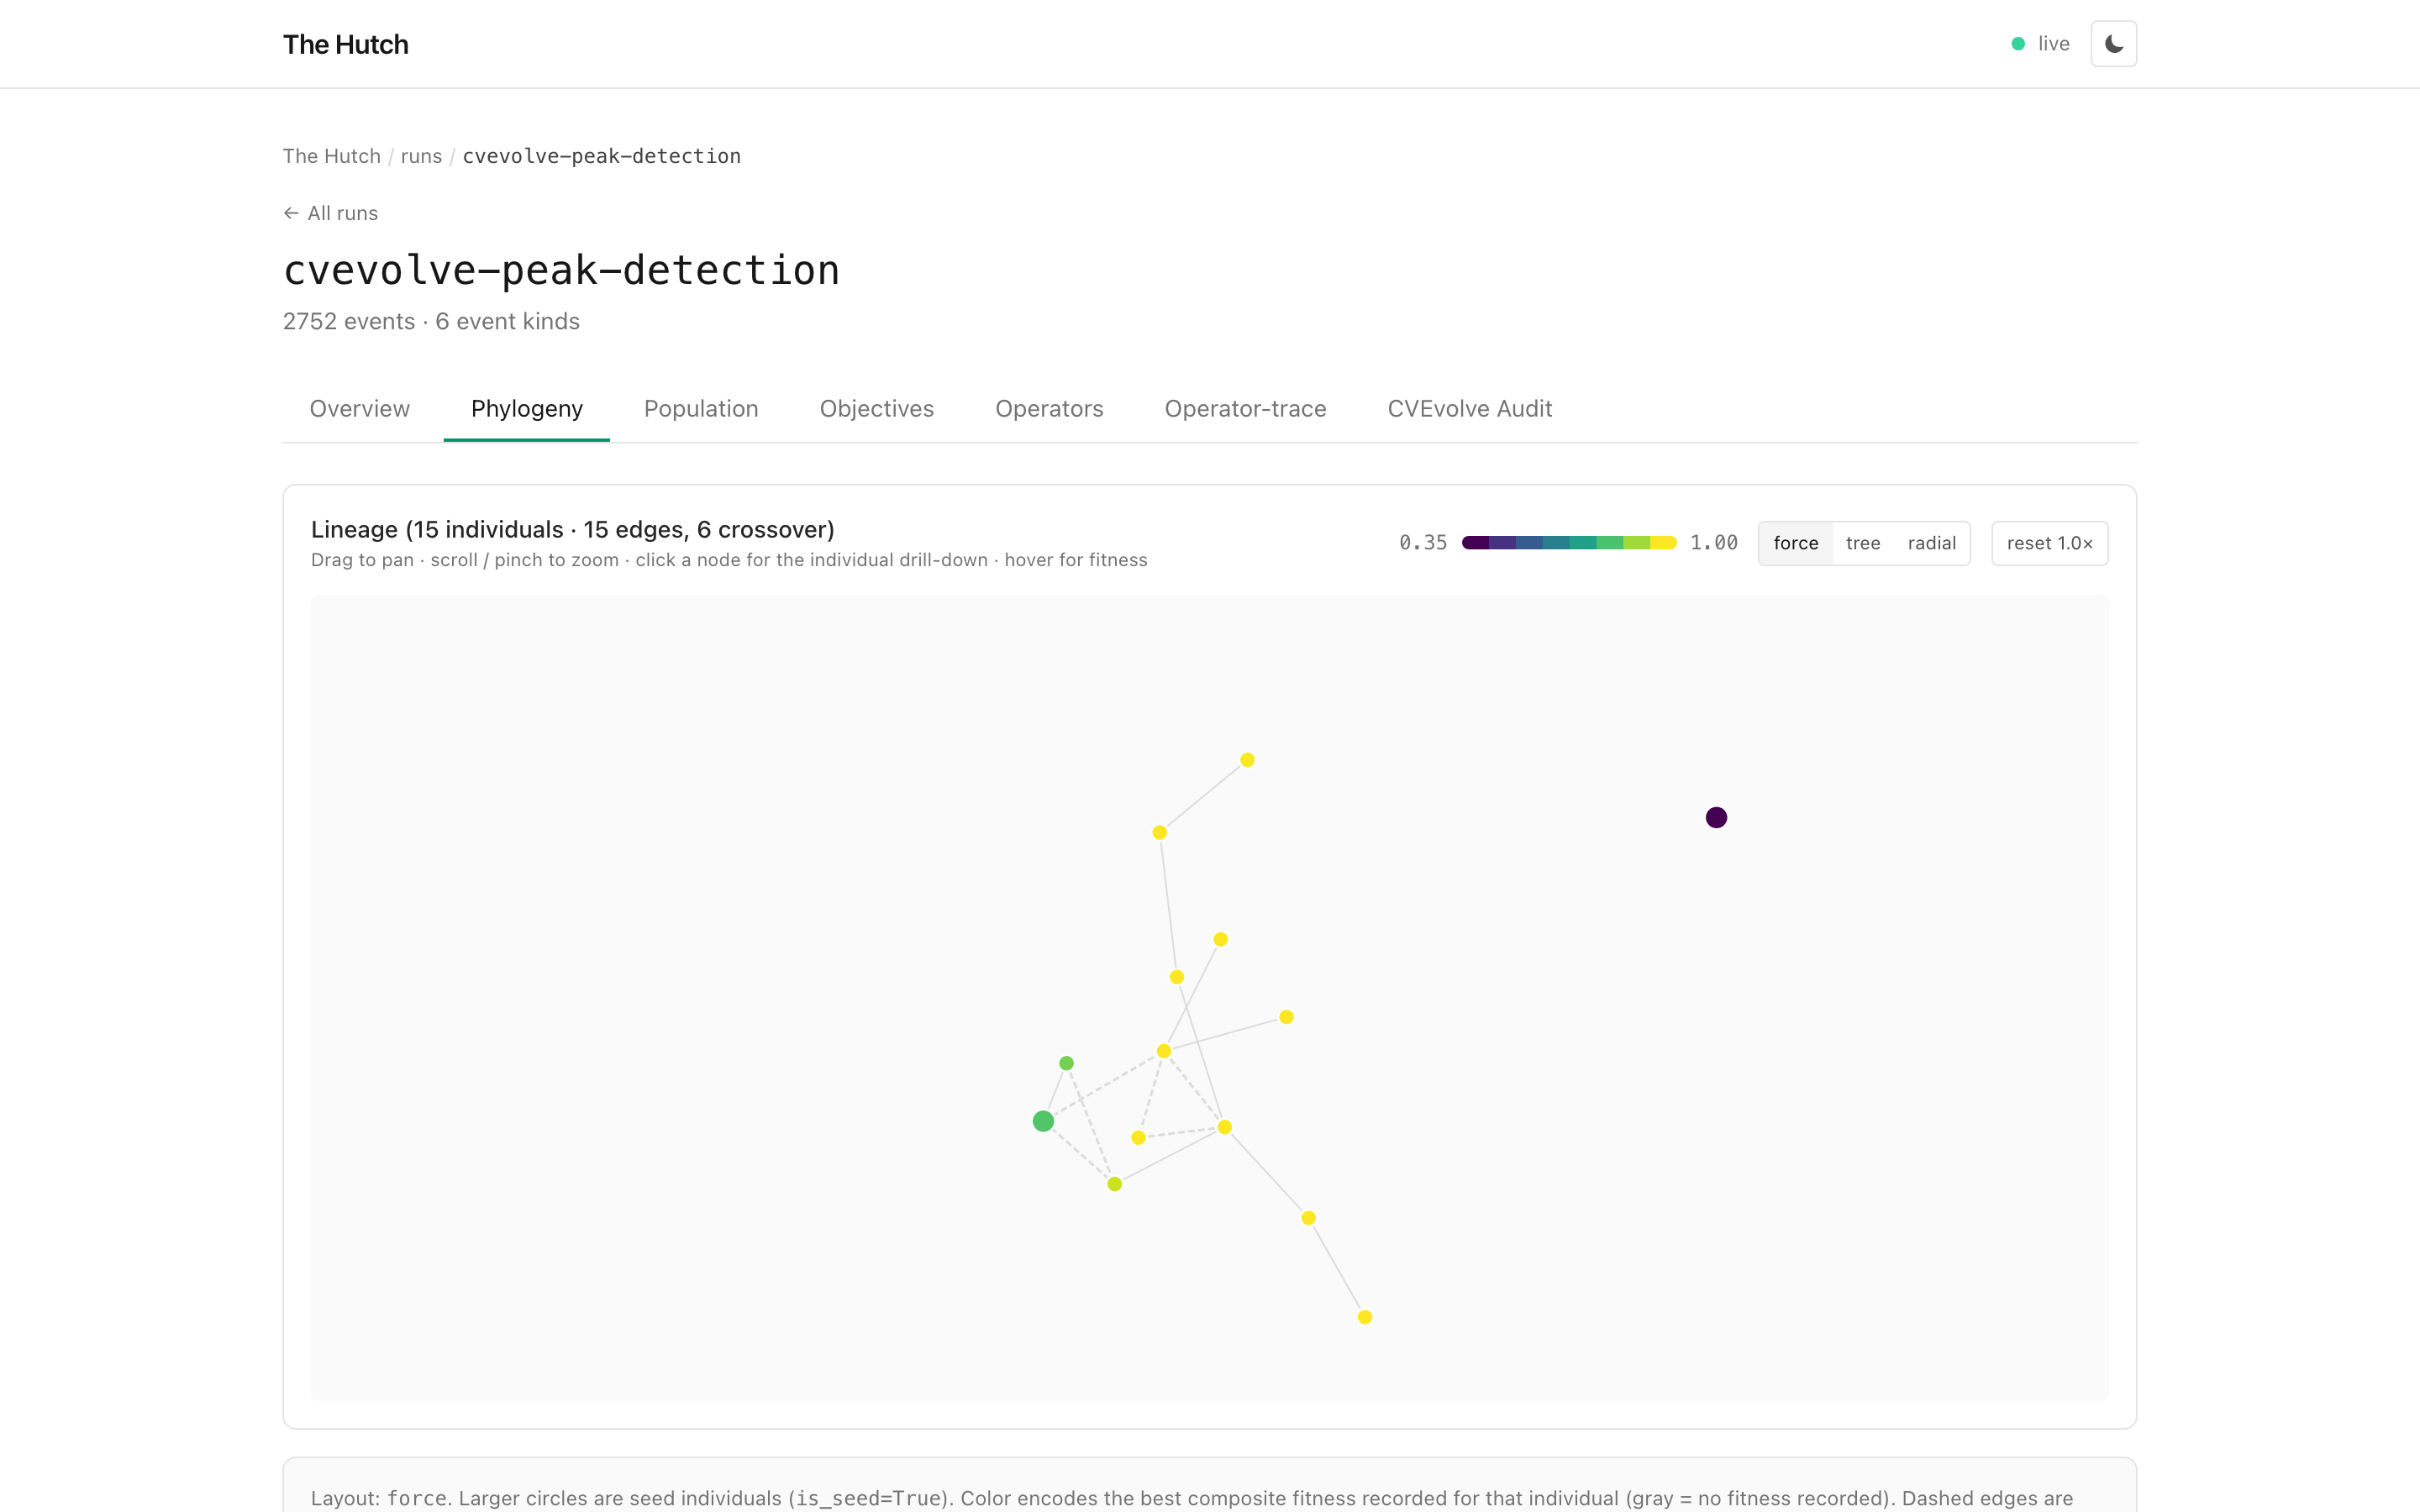Viewport: 2420px width, 1512px height.
Task: Open The Hutch breadcrumb link
Action: click(332, 156)
